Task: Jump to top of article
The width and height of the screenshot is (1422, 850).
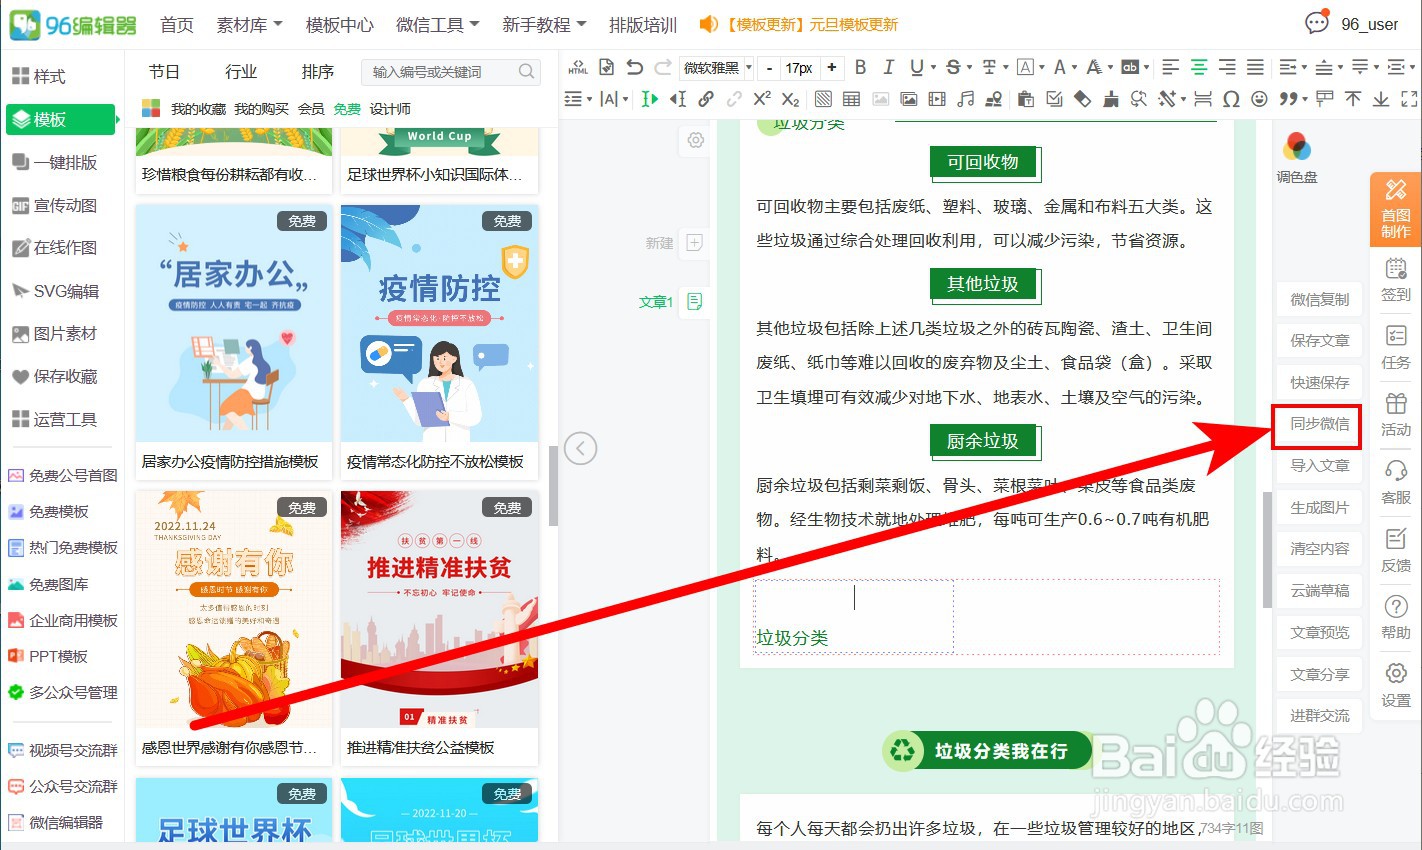Action: 1353,99
